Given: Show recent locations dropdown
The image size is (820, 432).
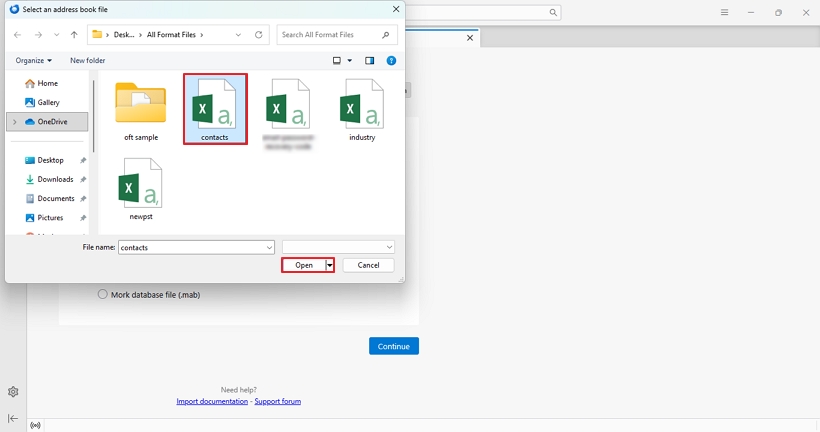Looking at the screenshot, I should [x=56, y=35].
